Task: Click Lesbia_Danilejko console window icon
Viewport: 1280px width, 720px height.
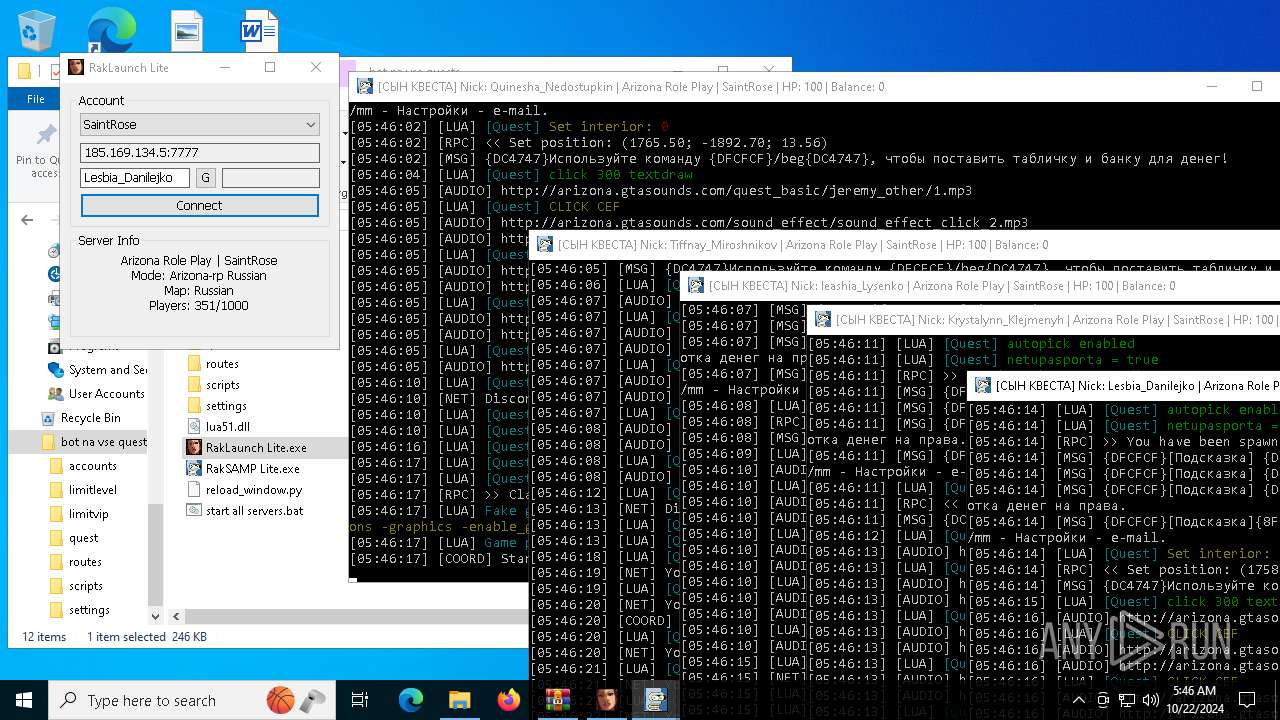Action: pyautogui.click(x=983, y=386)
